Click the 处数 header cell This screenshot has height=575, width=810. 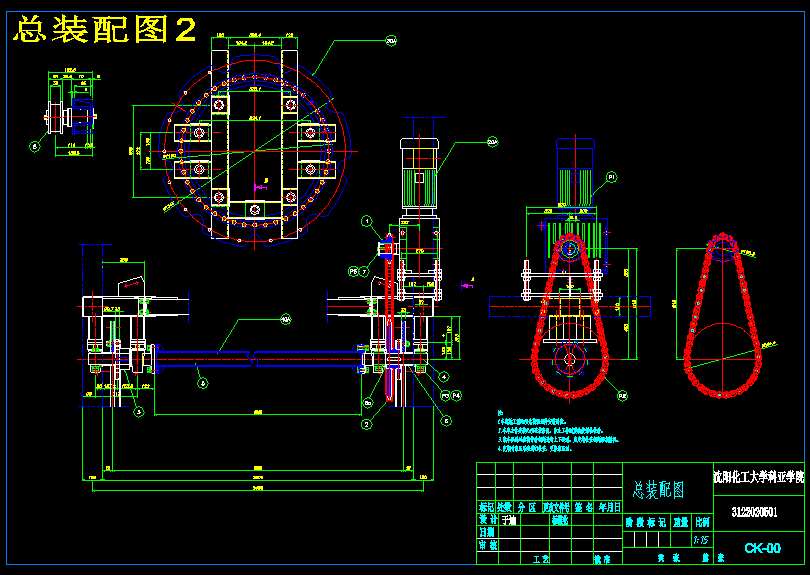click(x=505, y=507)
